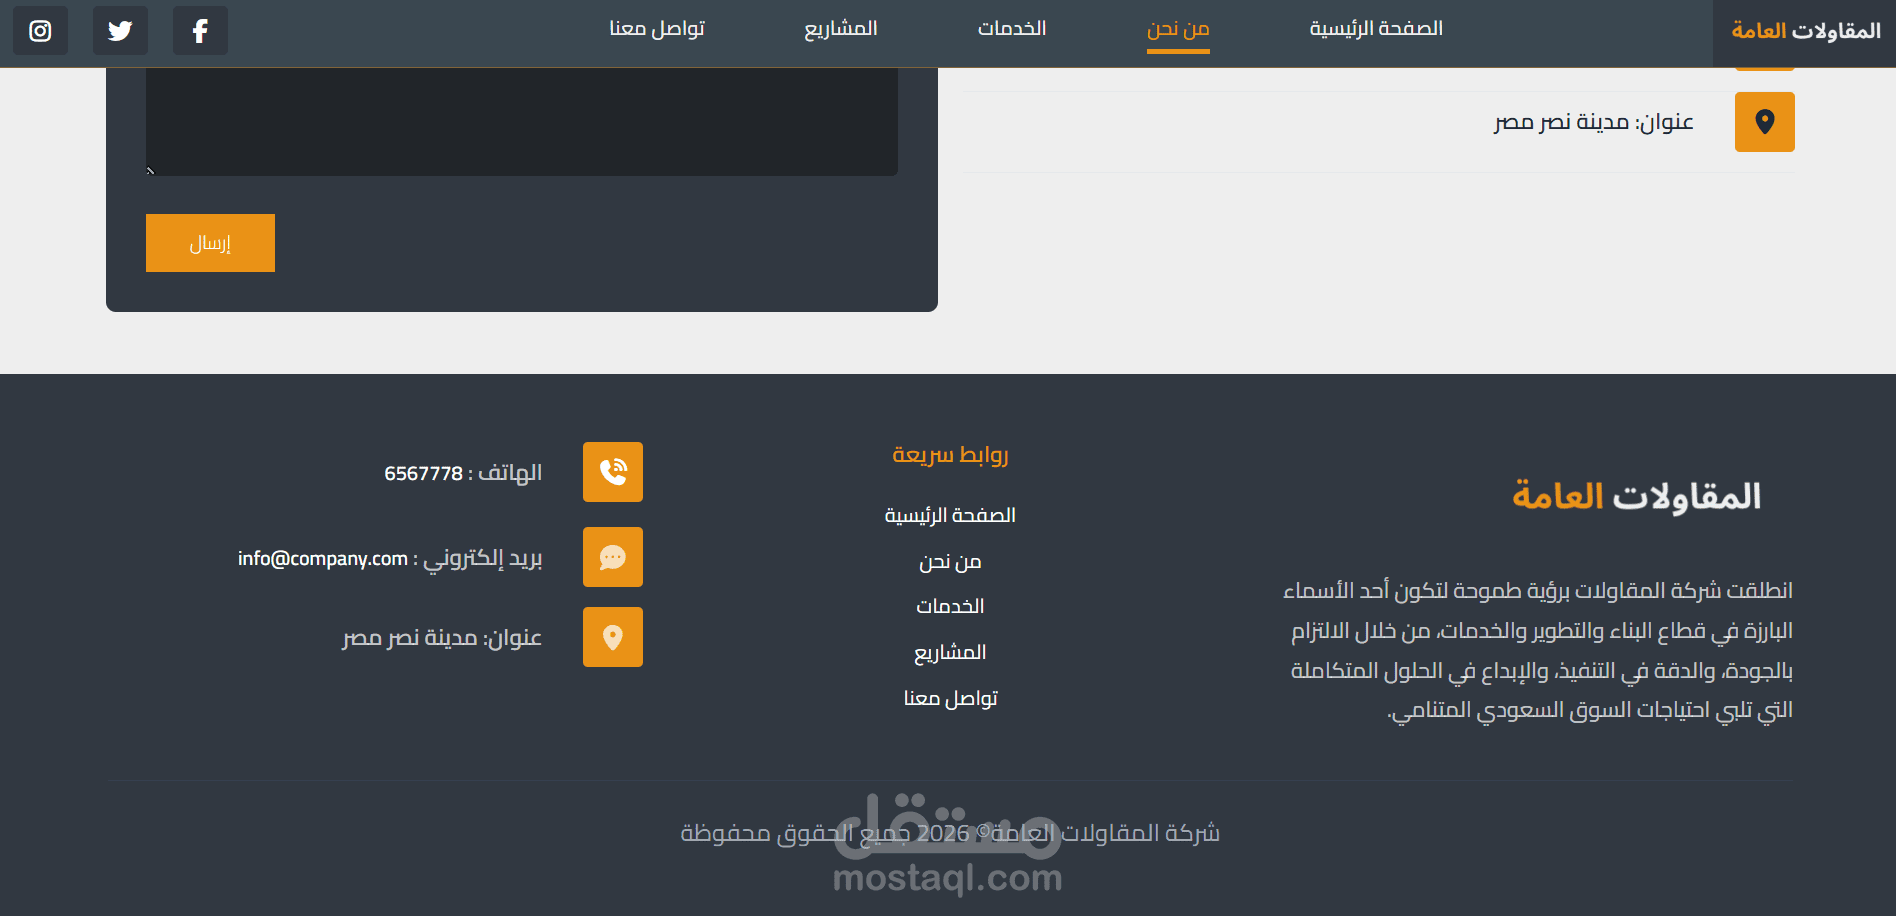
Task: Click the footer phone icon
Action: point(613,472)
